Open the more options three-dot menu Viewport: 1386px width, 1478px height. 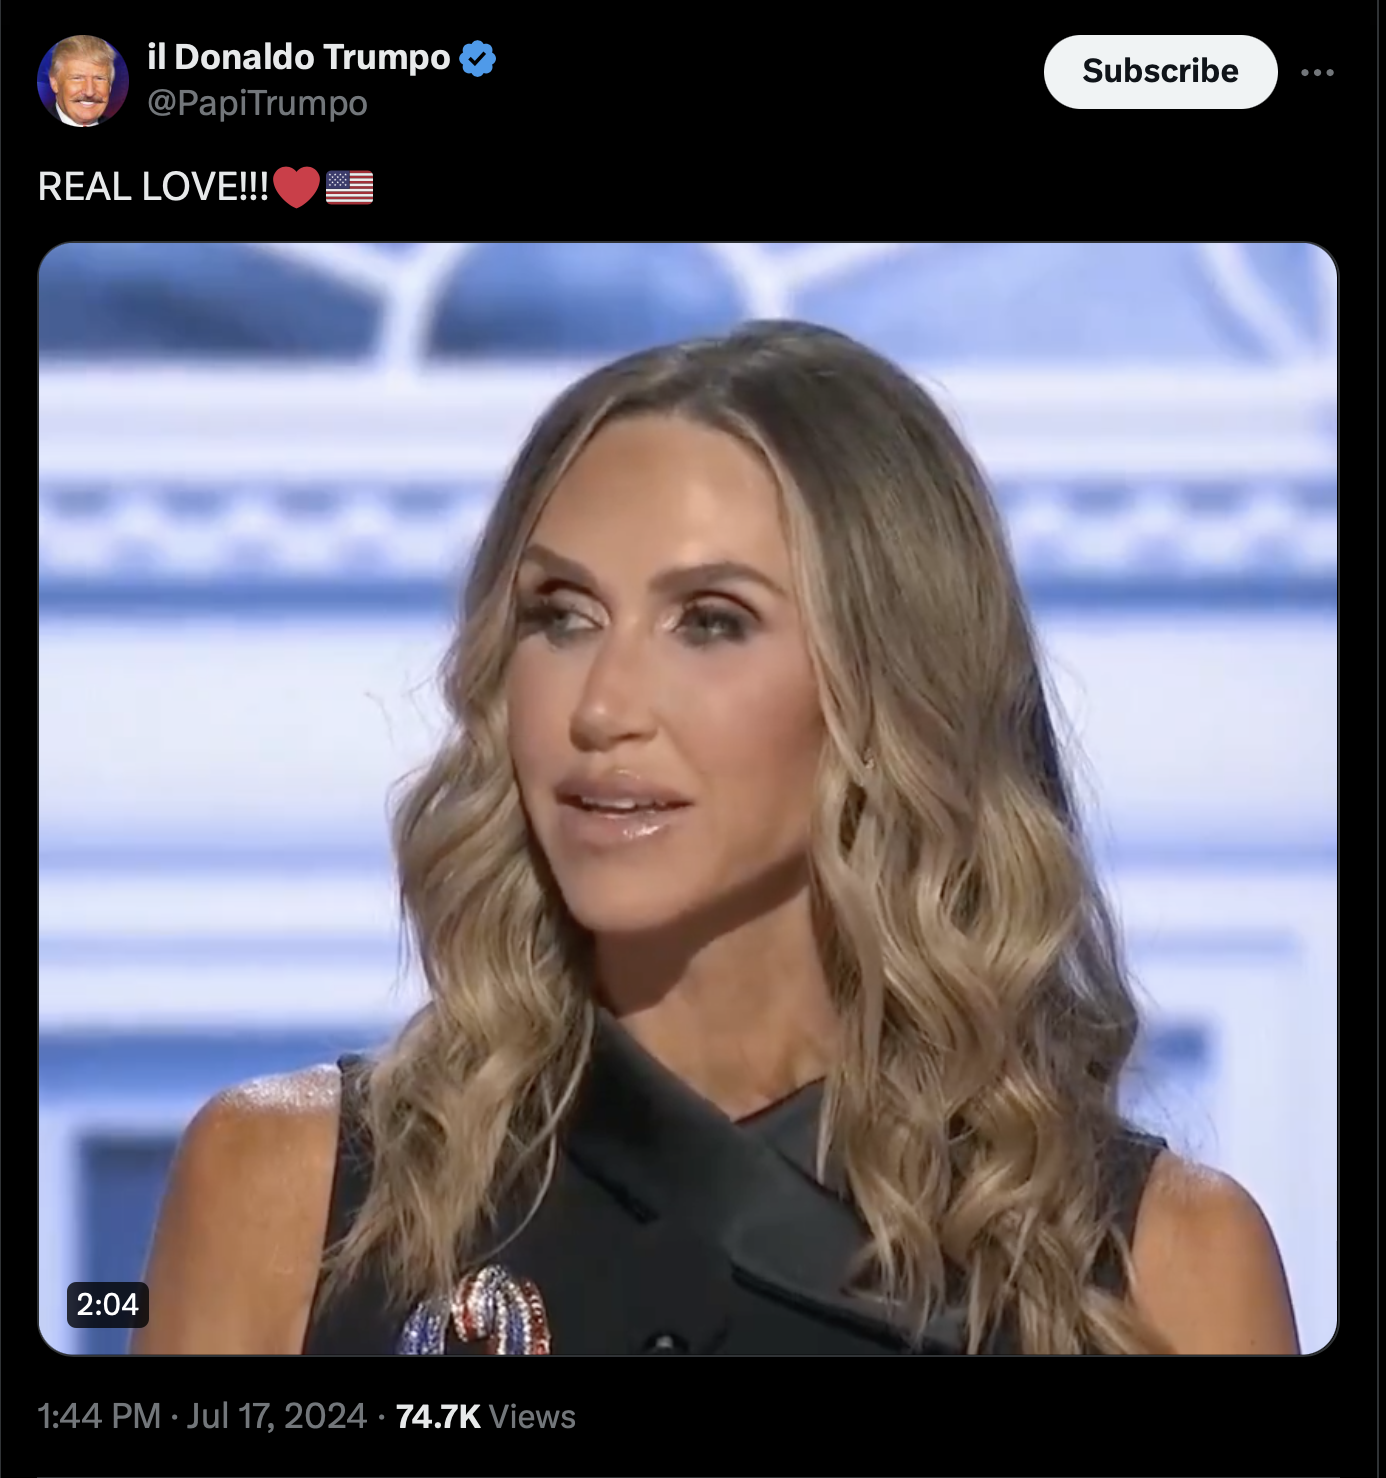pos(1317,72)
